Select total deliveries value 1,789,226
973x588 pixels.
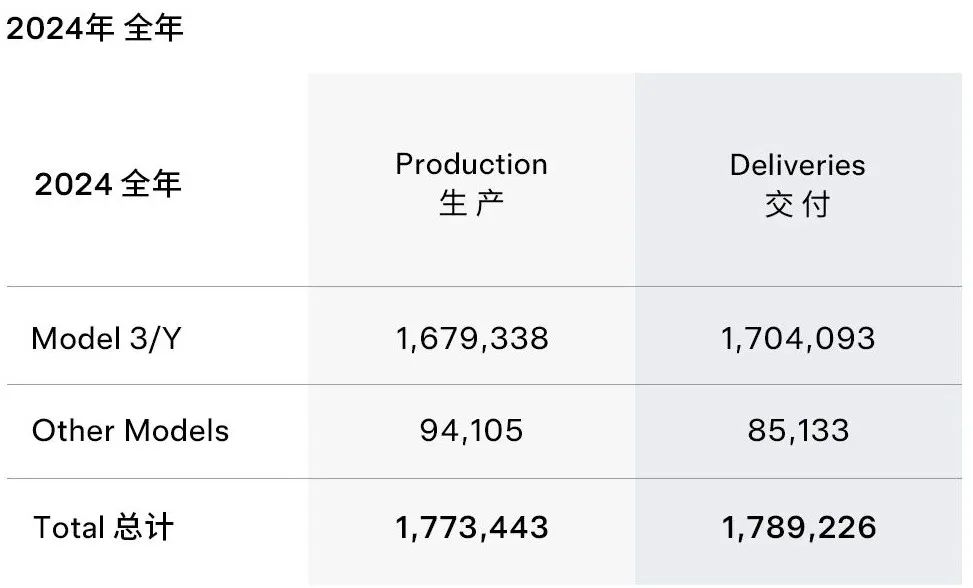click(x=799, y=527)
